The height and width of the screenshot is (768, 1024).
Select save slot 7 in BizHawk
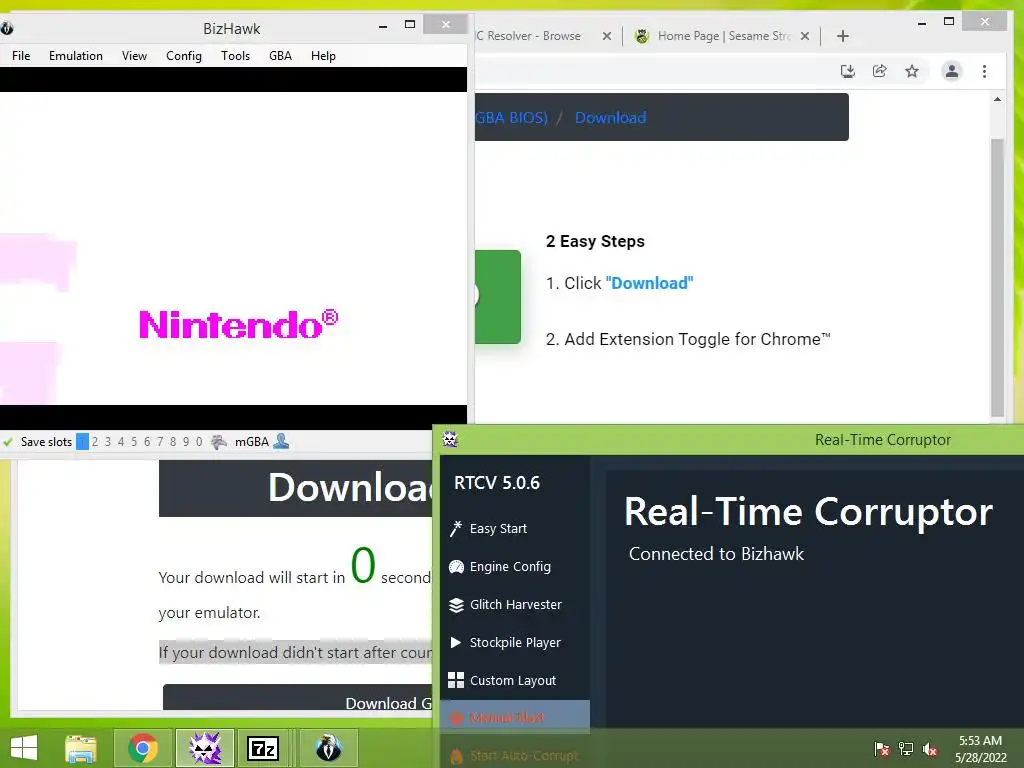pyautogui.click(x=160, y=441)
